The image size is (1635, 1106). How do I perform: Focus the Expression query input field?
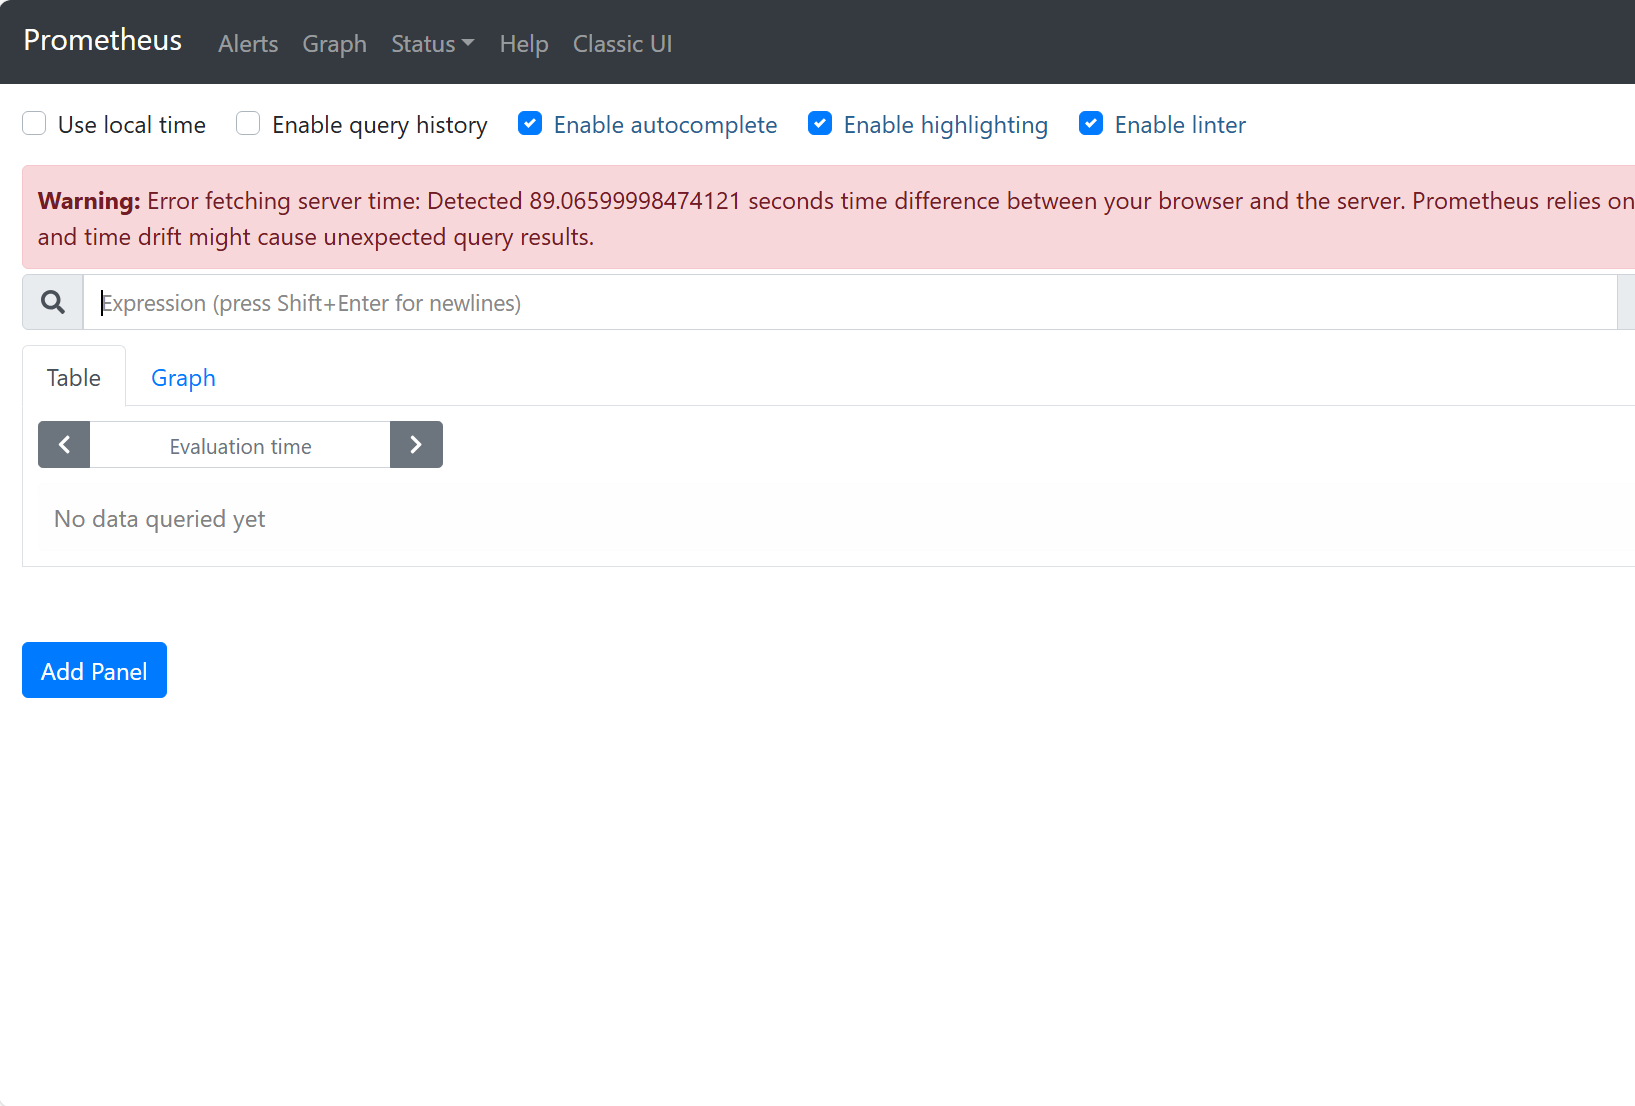coord(850,302)
